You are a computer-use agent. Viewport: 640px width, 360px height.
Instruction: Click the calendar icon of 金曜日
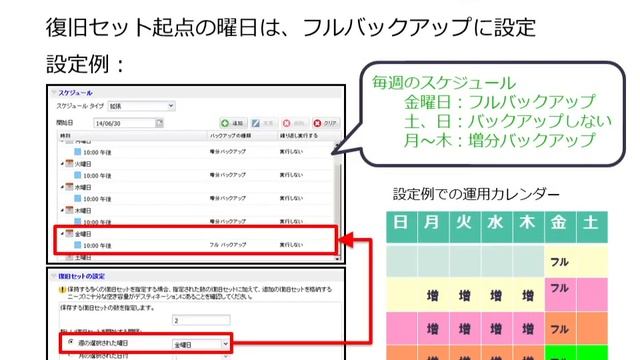pyautogui.click(x=69, y=234)
